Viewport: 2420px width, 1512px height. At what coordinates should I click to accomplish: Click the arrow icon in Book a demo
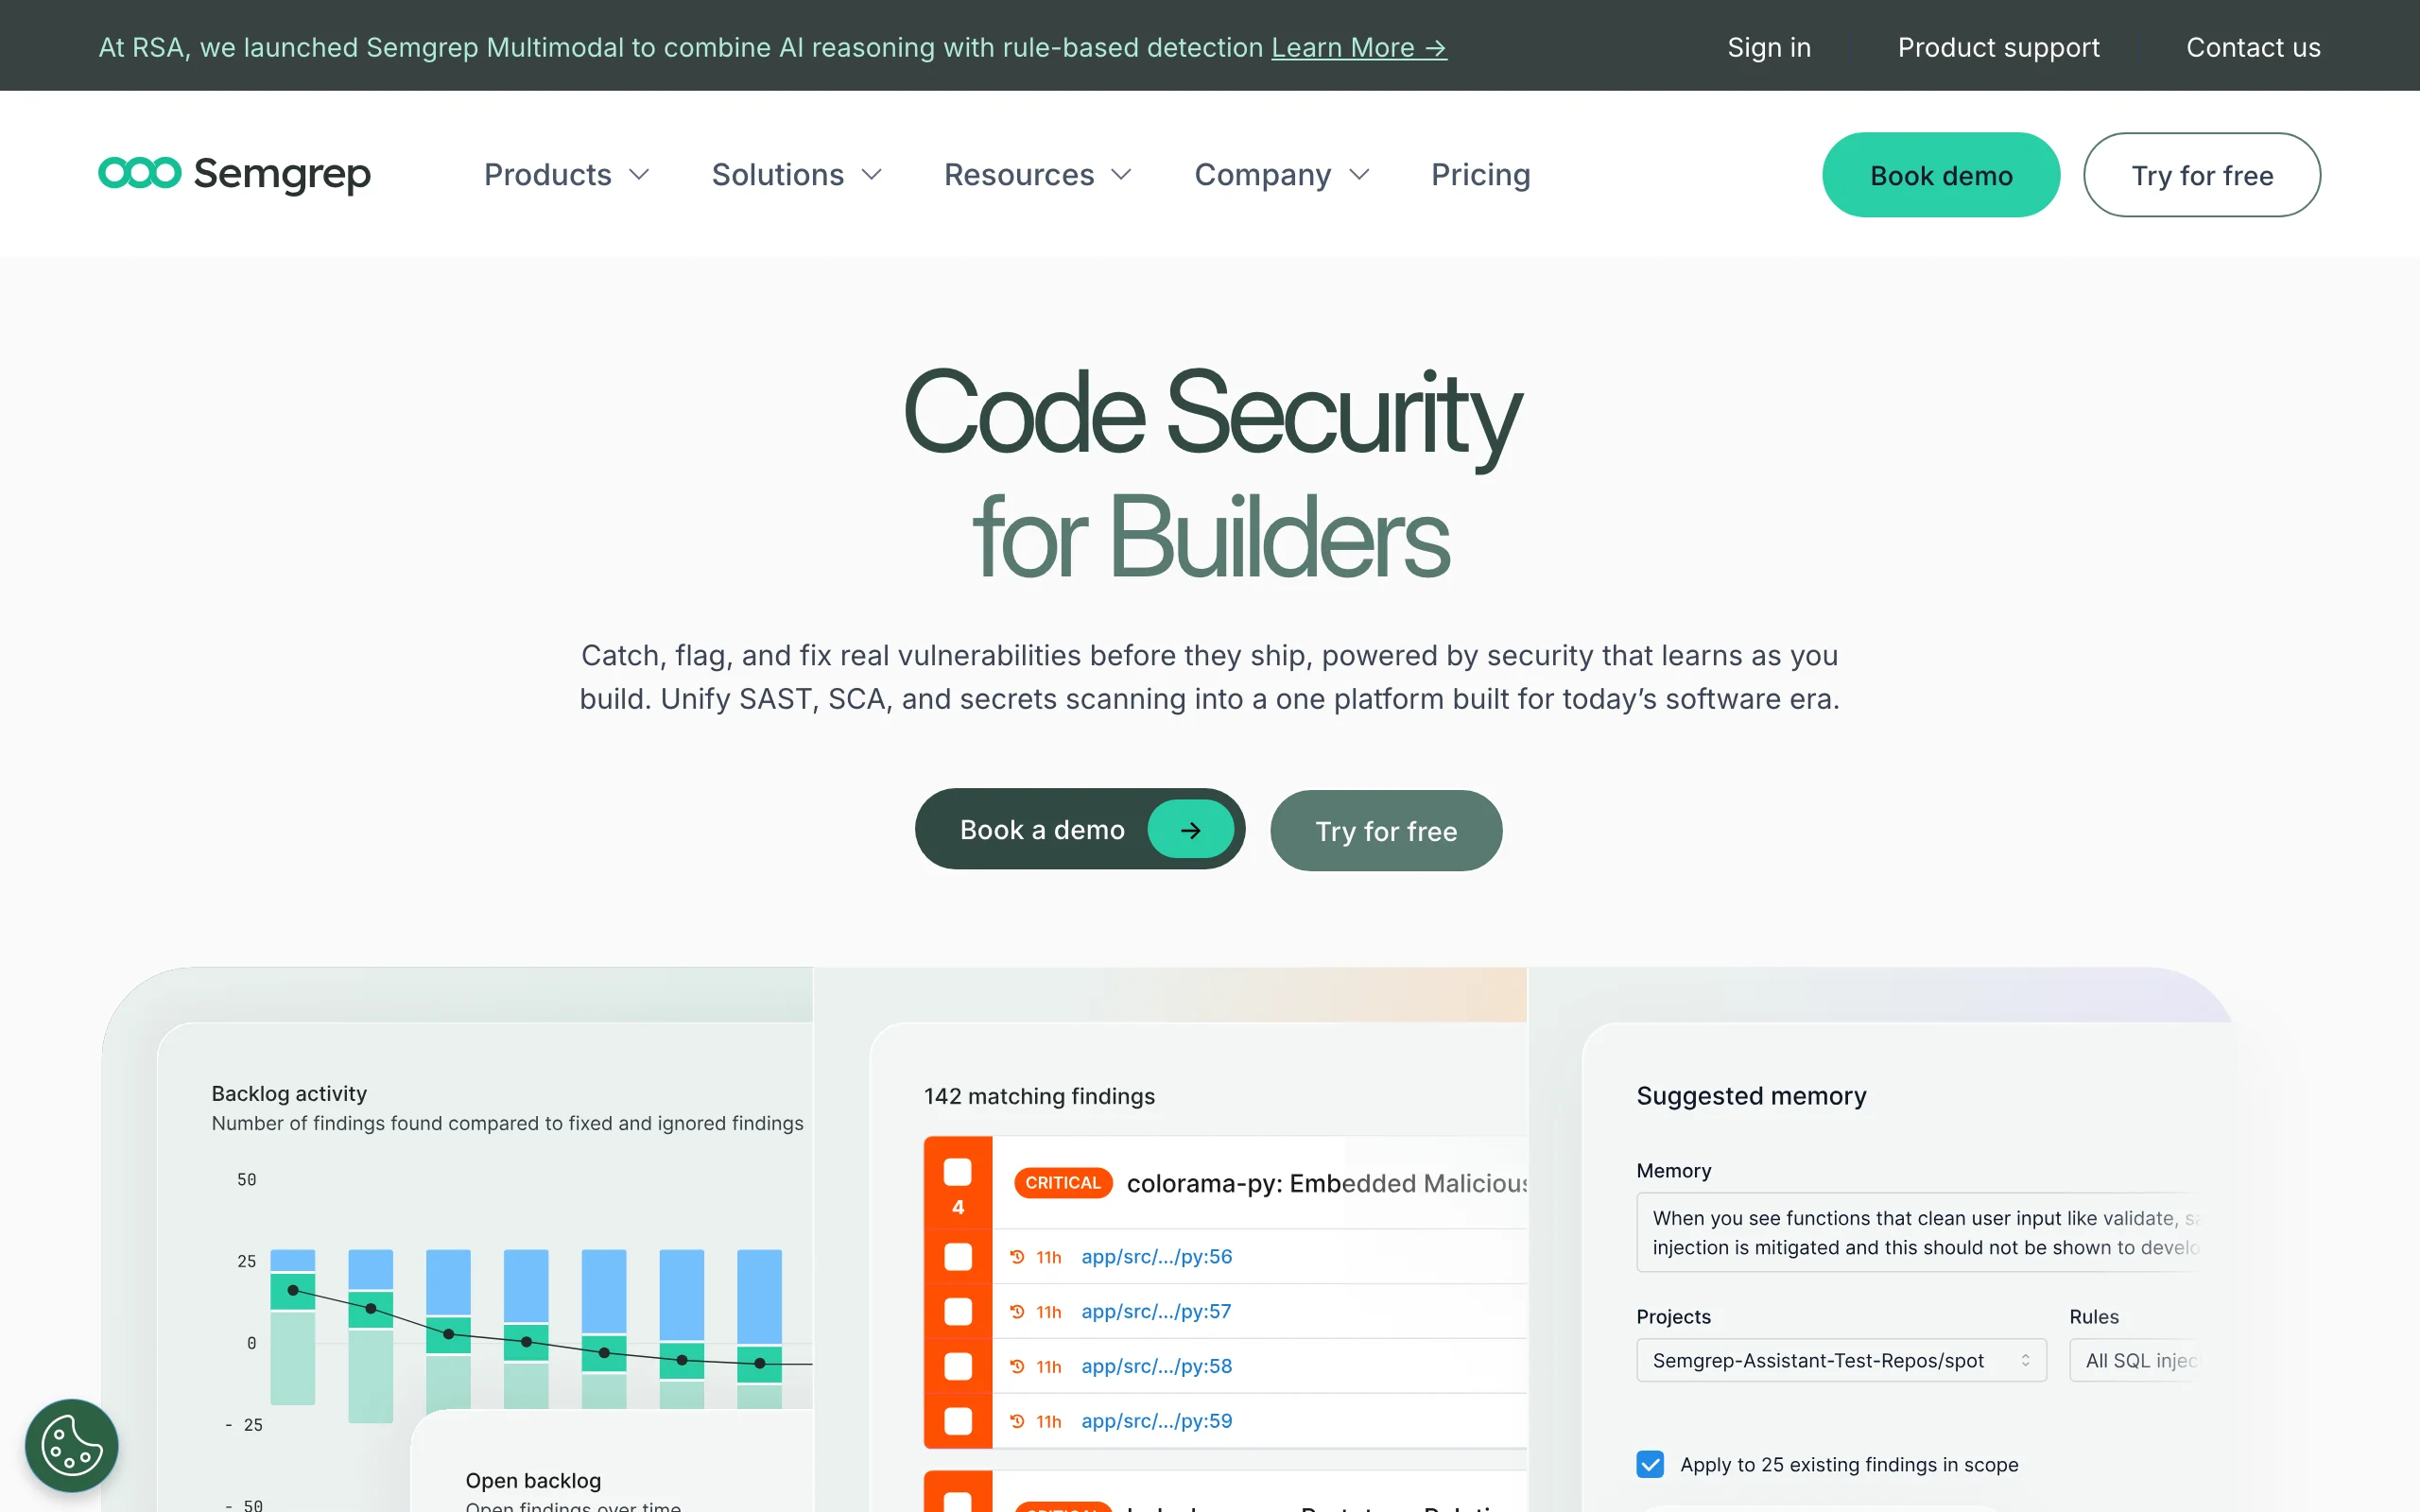click(x=1190, y=829)
